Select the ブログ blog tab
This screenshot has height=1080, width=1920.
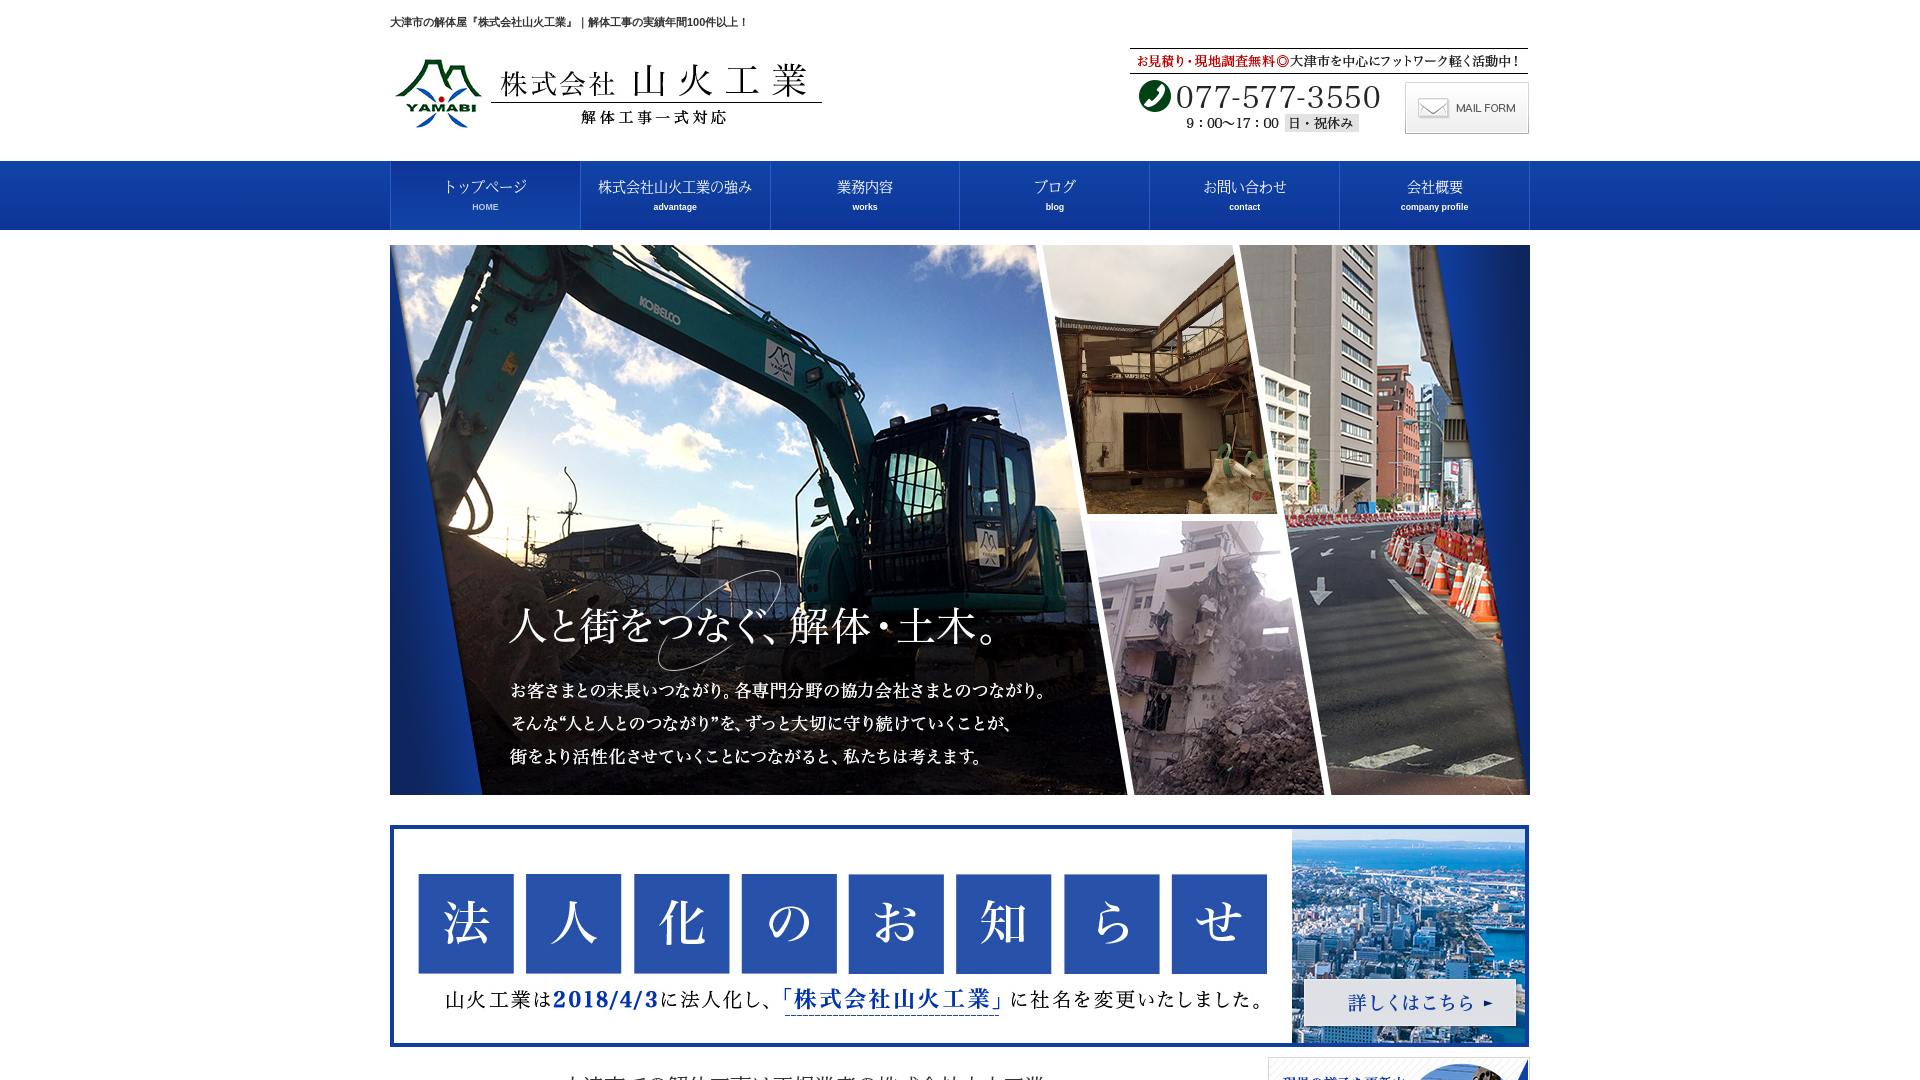[1054, 195]
